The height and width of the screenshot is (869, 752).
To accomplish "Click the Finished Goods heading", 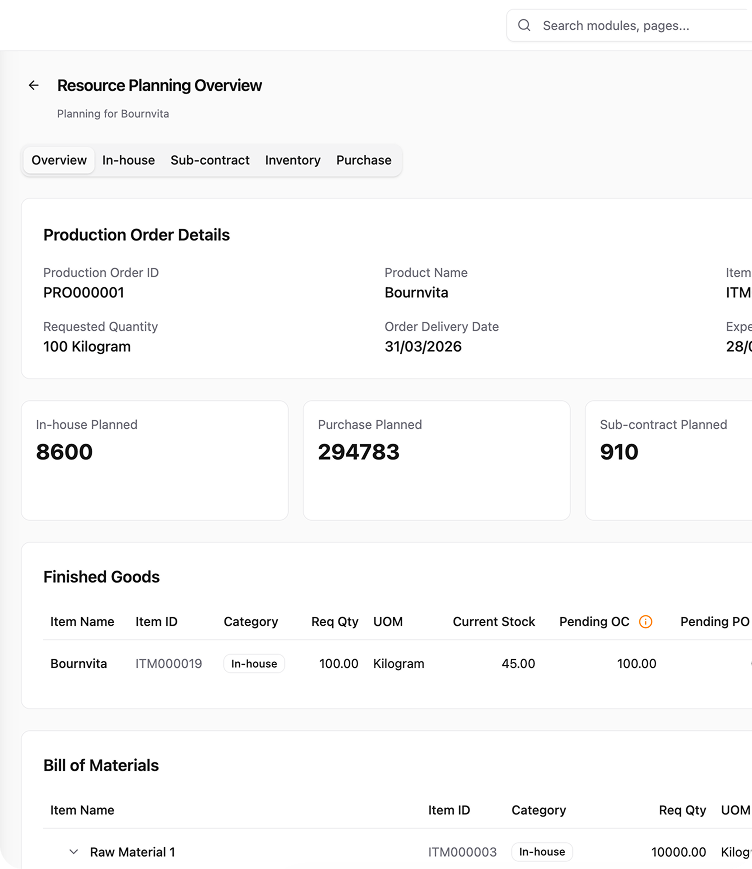I will point(101,577).
